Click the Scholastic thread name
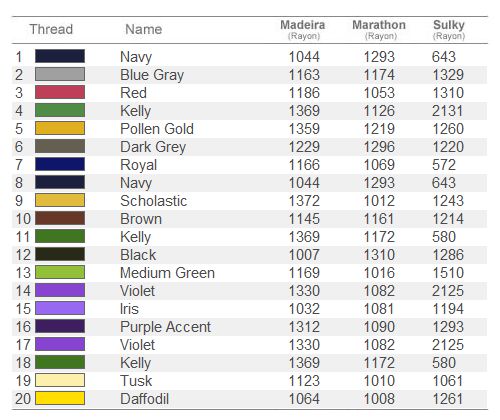 [154, 201]
